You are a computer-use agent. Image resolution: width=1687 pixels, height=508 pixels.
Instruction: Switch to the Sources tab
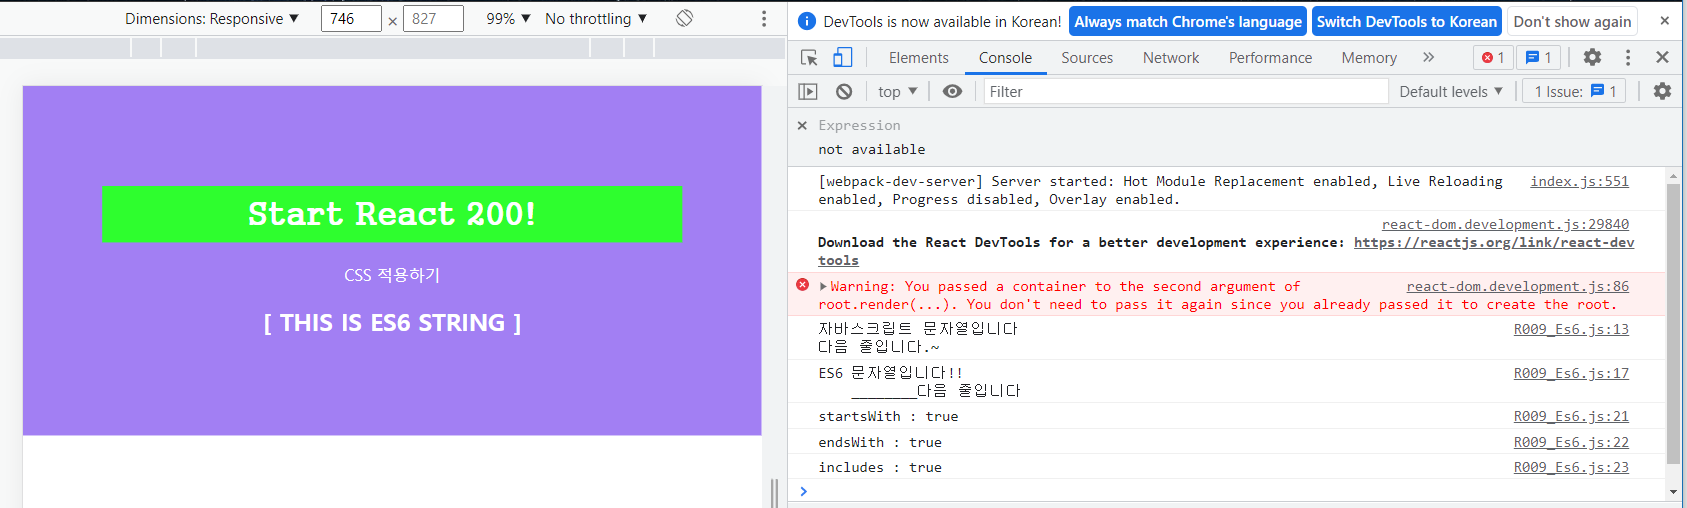pyautogui.click(x=1087, y=58)
